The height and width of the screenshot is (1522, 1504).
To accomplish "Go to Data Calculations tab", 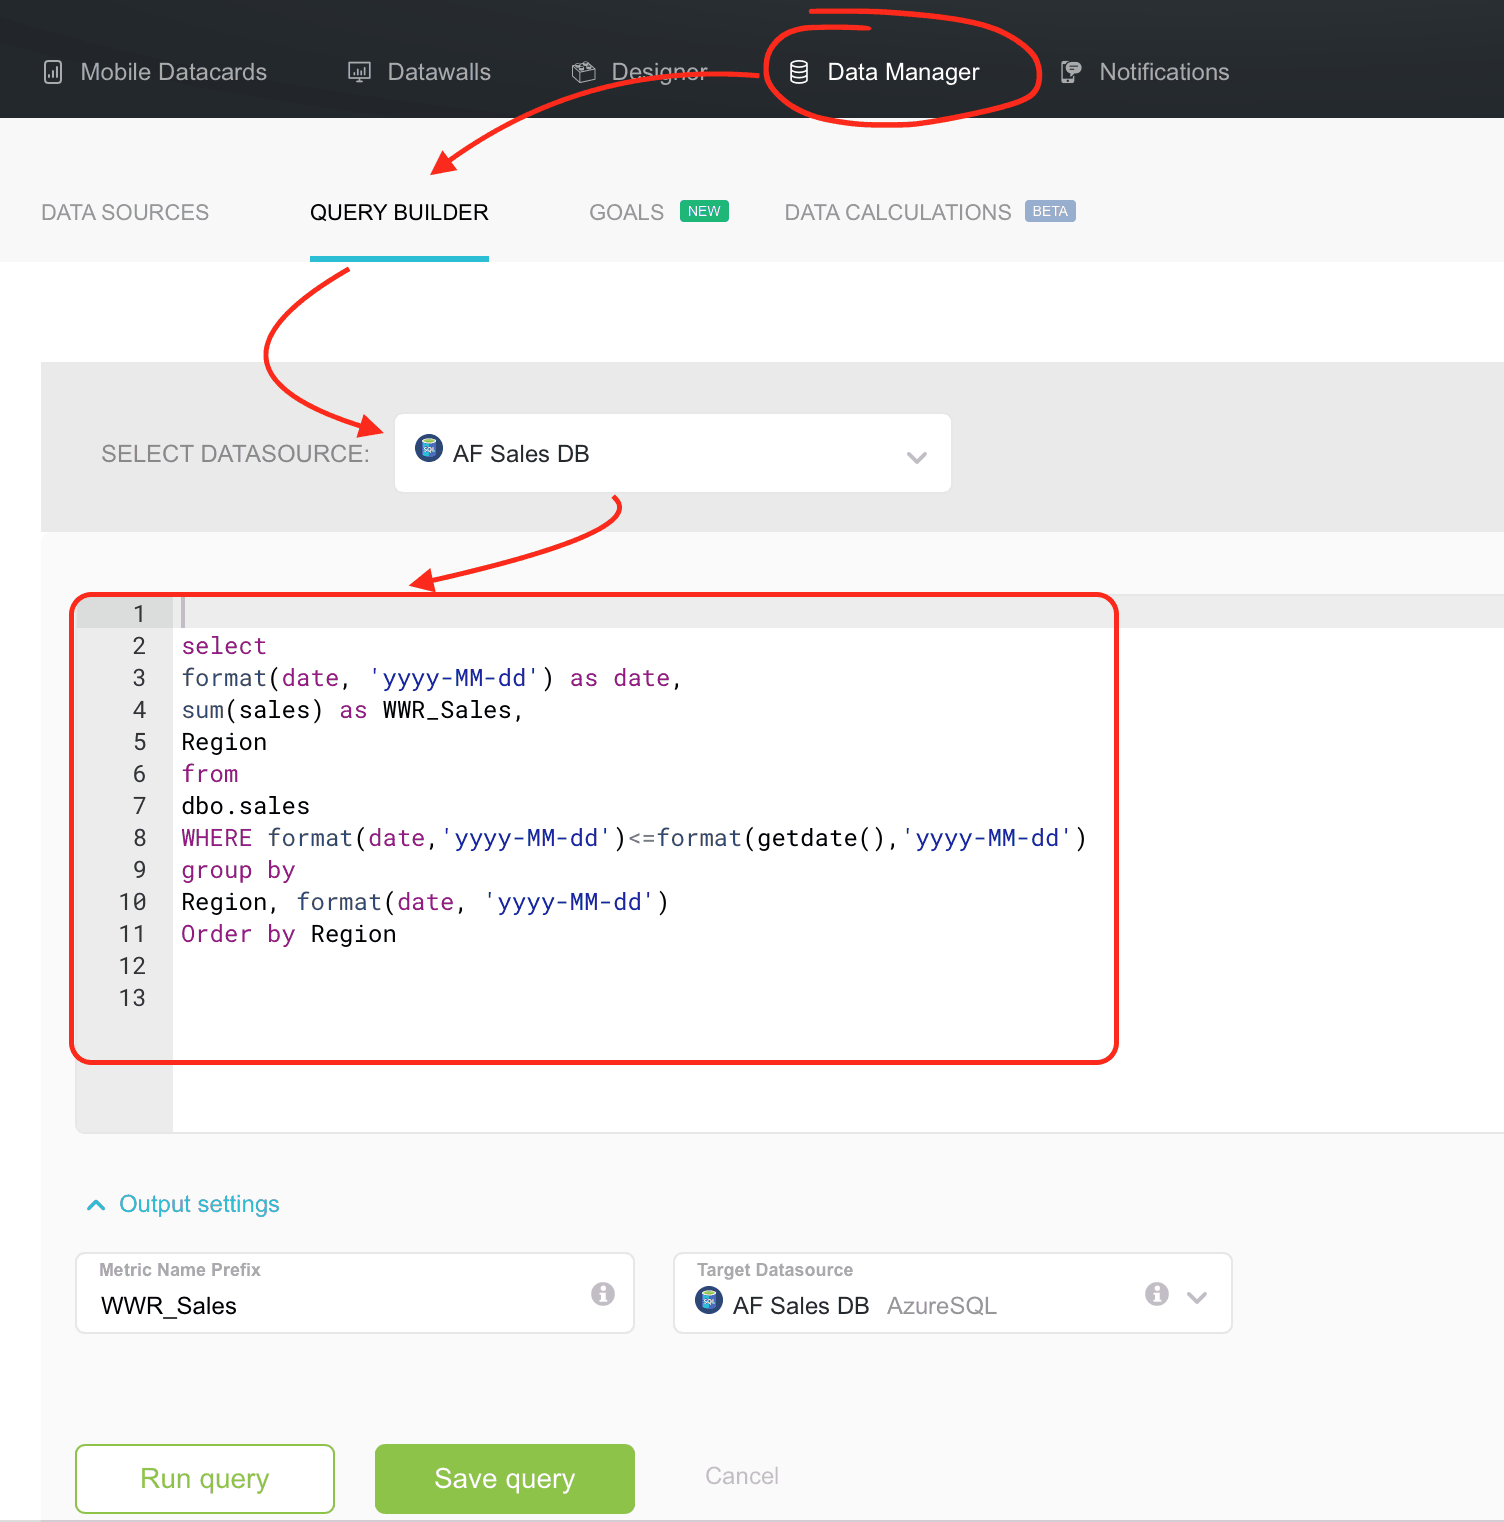I will [897, 213].
